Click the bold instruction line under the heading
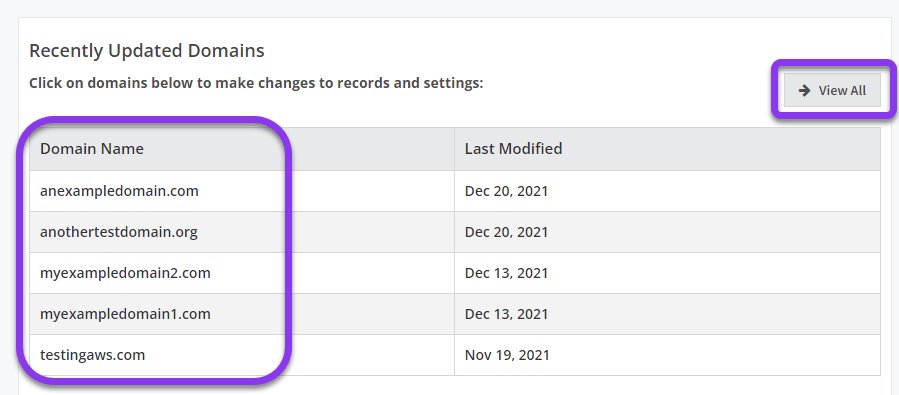This screenshot has height=395, width=899. 256,84
